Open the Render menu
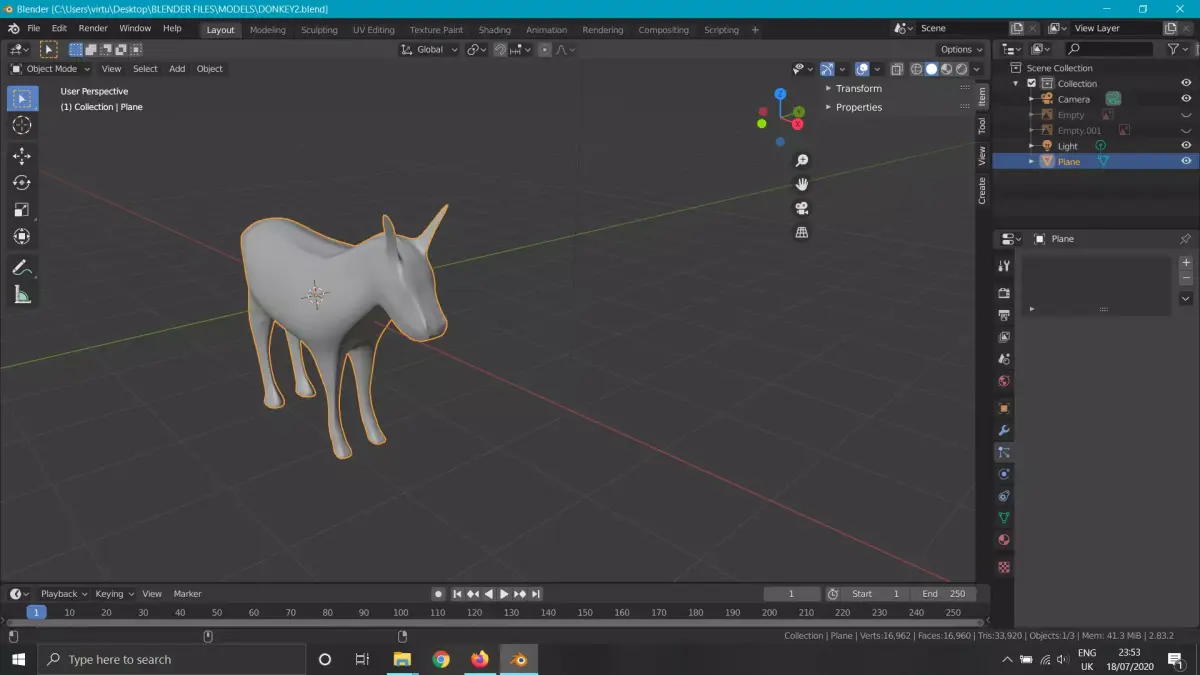Image resolution: width=1200 pixels, height=675 pixels. click(93, 28)
